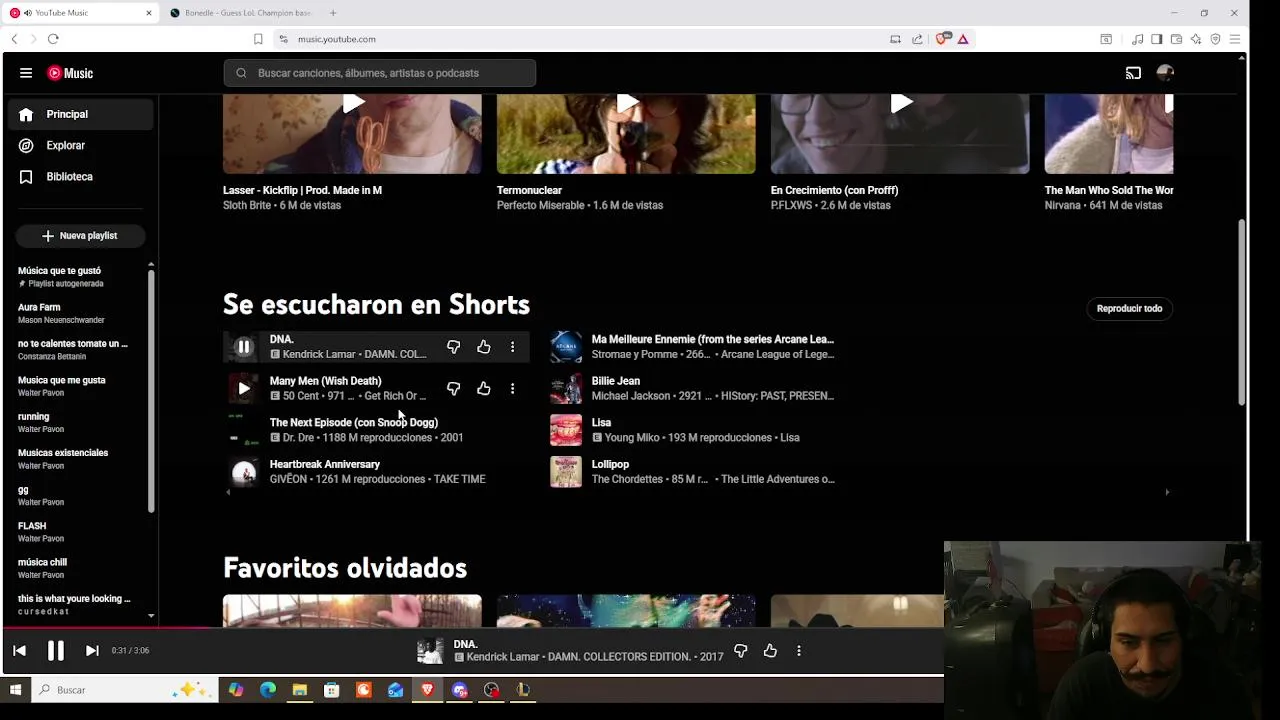Focus the search songs input field
This screenshot has height=720, width=1280.
click(x=380, y=73)
